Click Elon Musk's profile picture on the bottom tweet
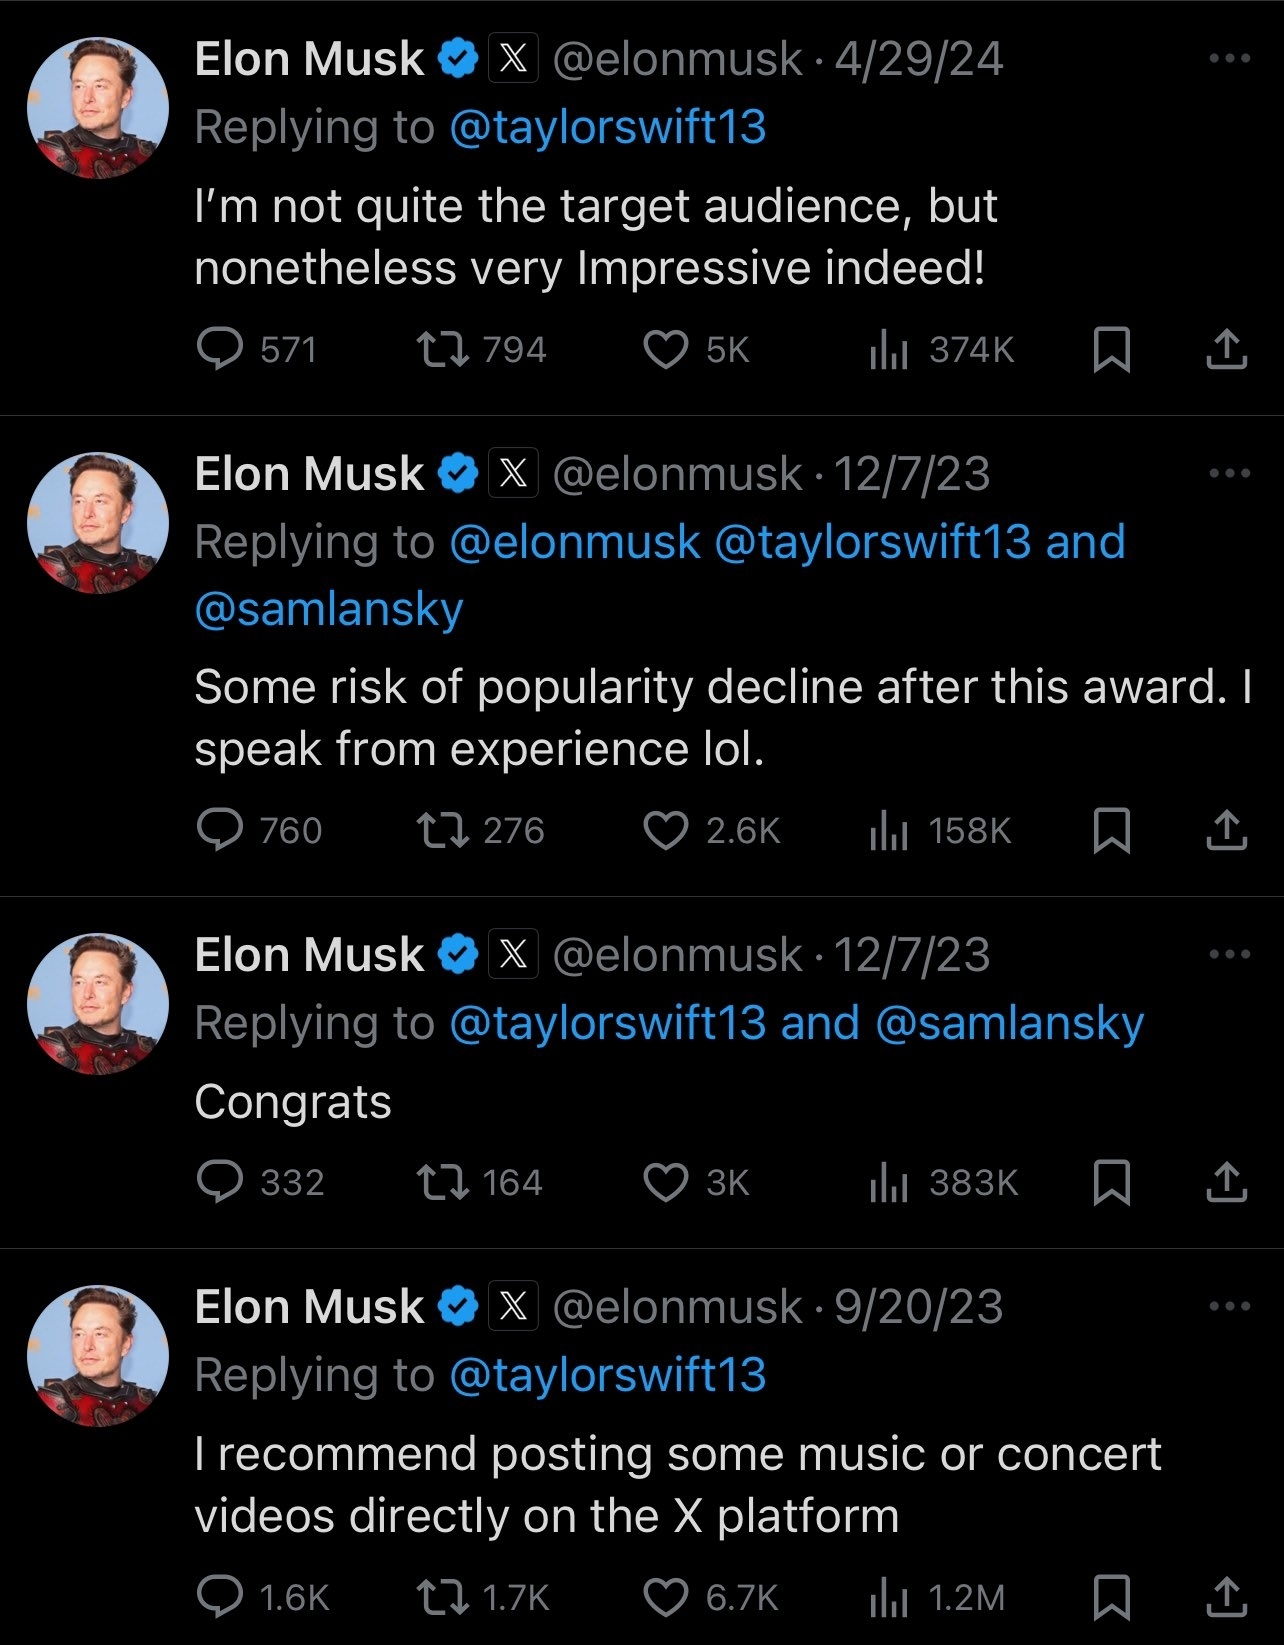 97,1361
